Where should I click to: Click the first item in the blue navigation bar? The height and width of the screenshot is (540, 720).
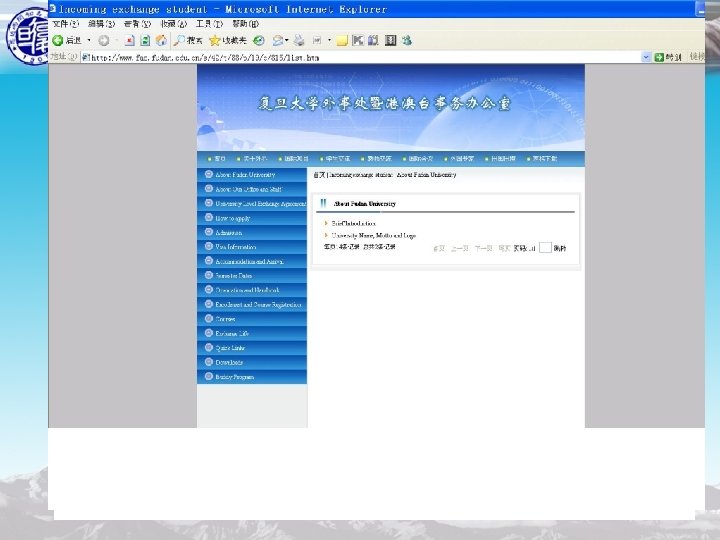pyautogui.click(x=219, y=159)
